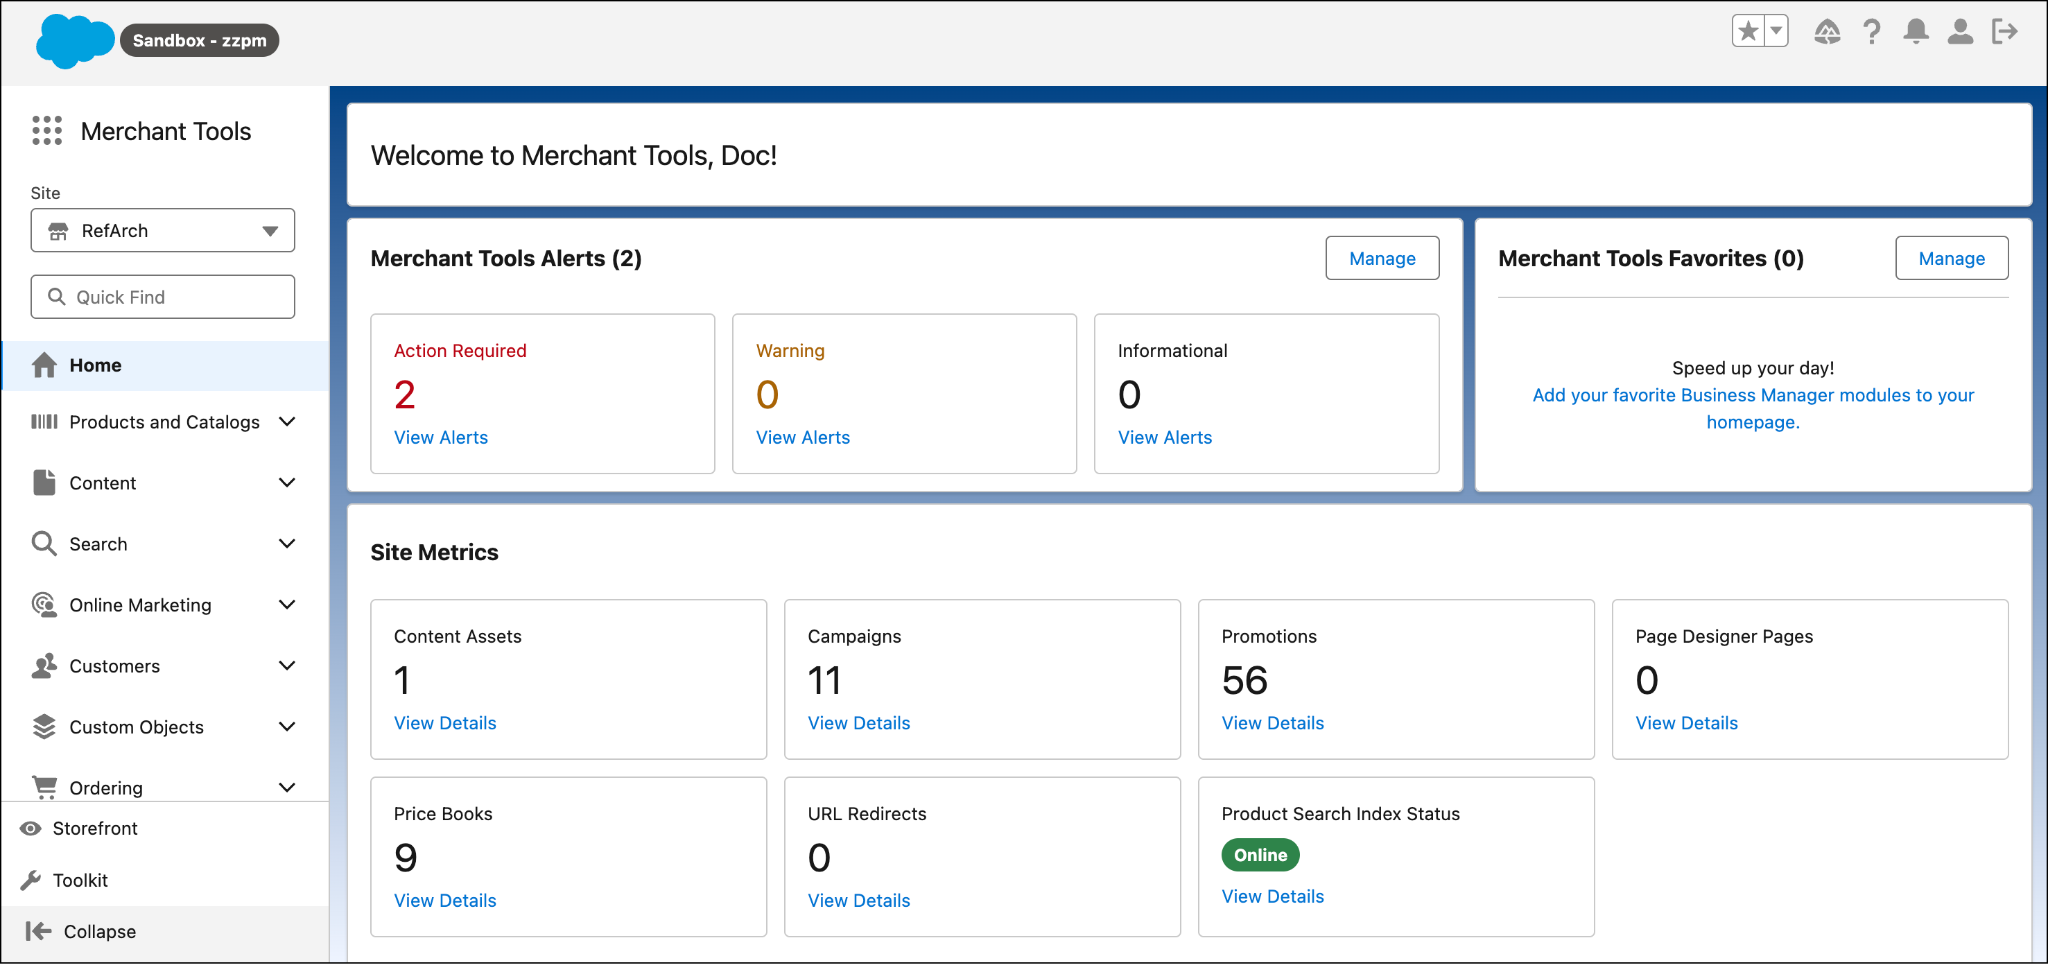Open the Toolkit wrench icon

pyautogui.click(x=80, y=880)
